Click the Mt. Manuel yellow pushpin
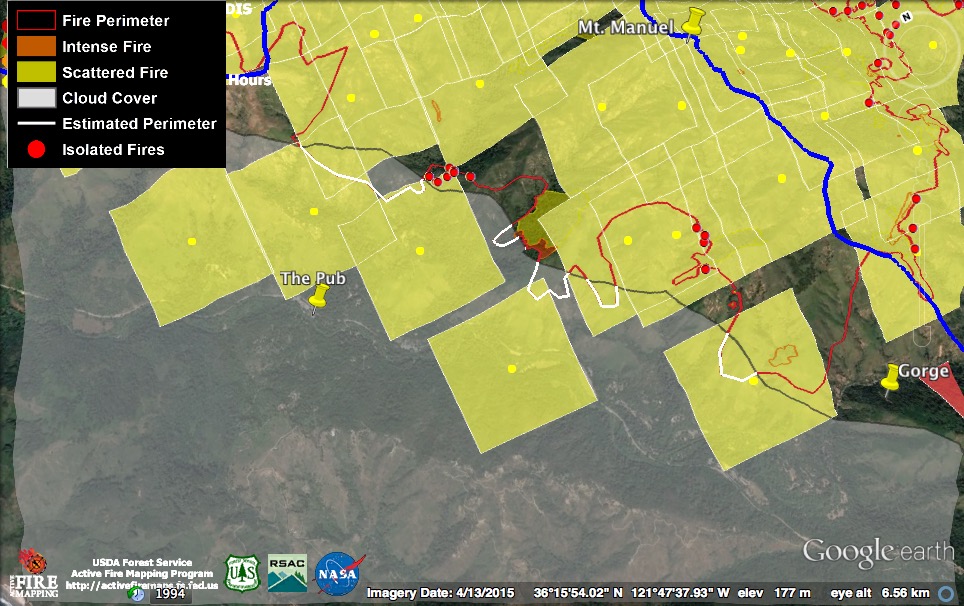964x606 pixels. (x=692, y=22)
